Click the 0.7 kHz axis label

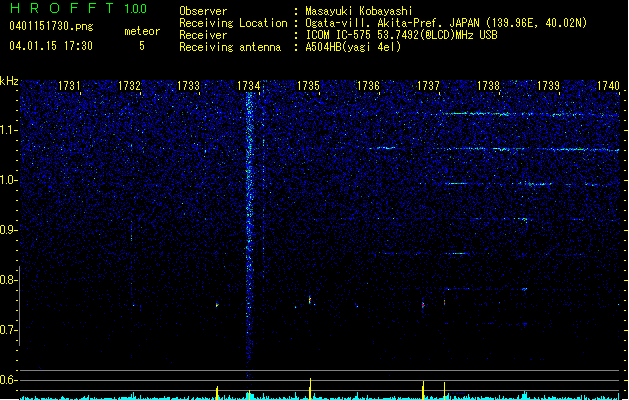[x=8, y=330]
